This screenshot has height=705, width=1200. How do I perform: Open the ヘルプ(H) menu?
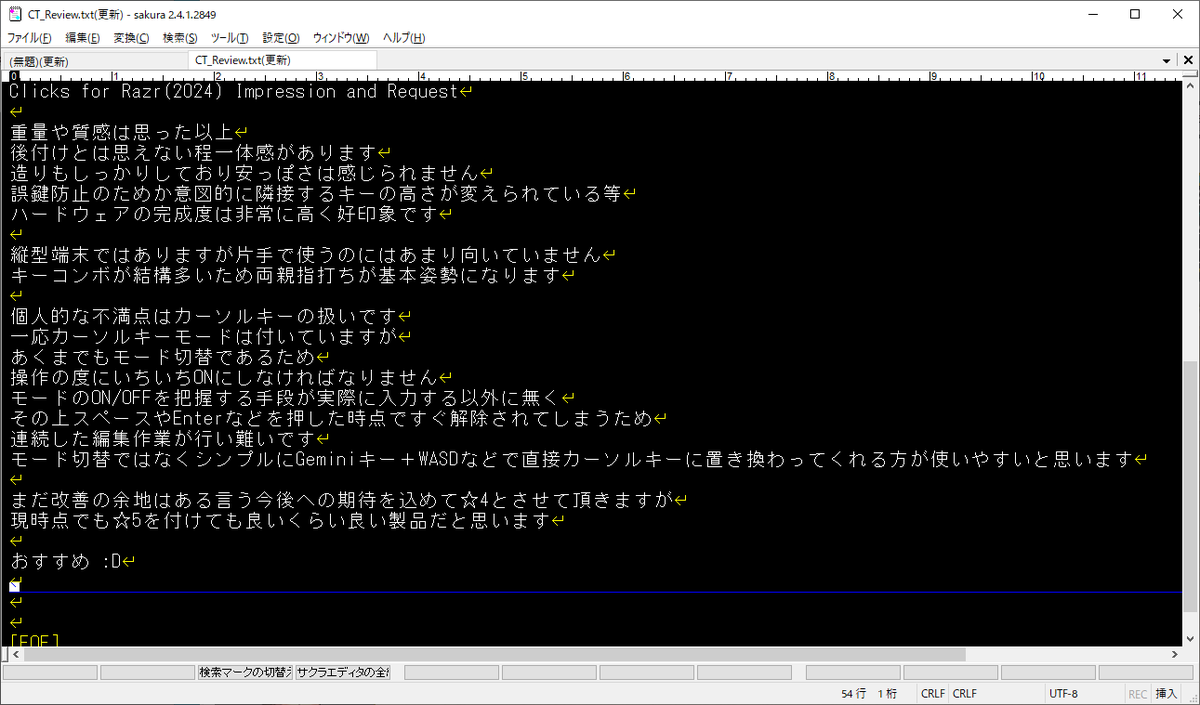tap(404, 38)
